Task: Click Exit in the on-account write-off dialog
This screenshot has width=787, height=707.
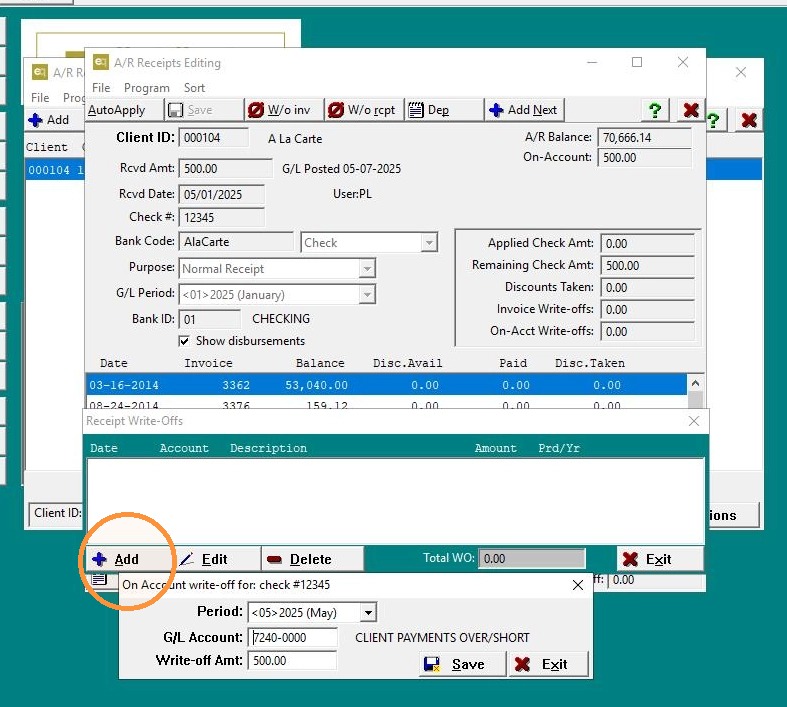Action: coord(549,664)
